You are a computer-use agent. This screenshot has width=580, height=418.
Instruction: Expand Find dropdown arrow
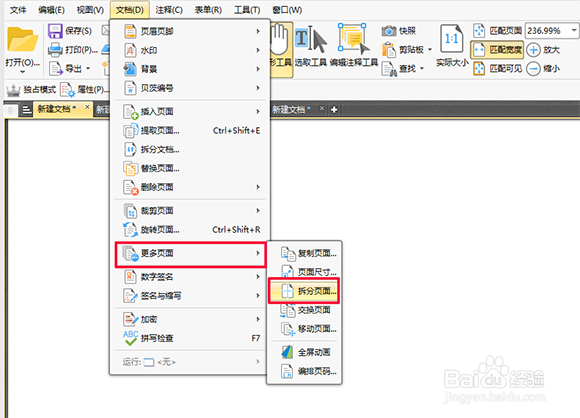click(422, 68)
